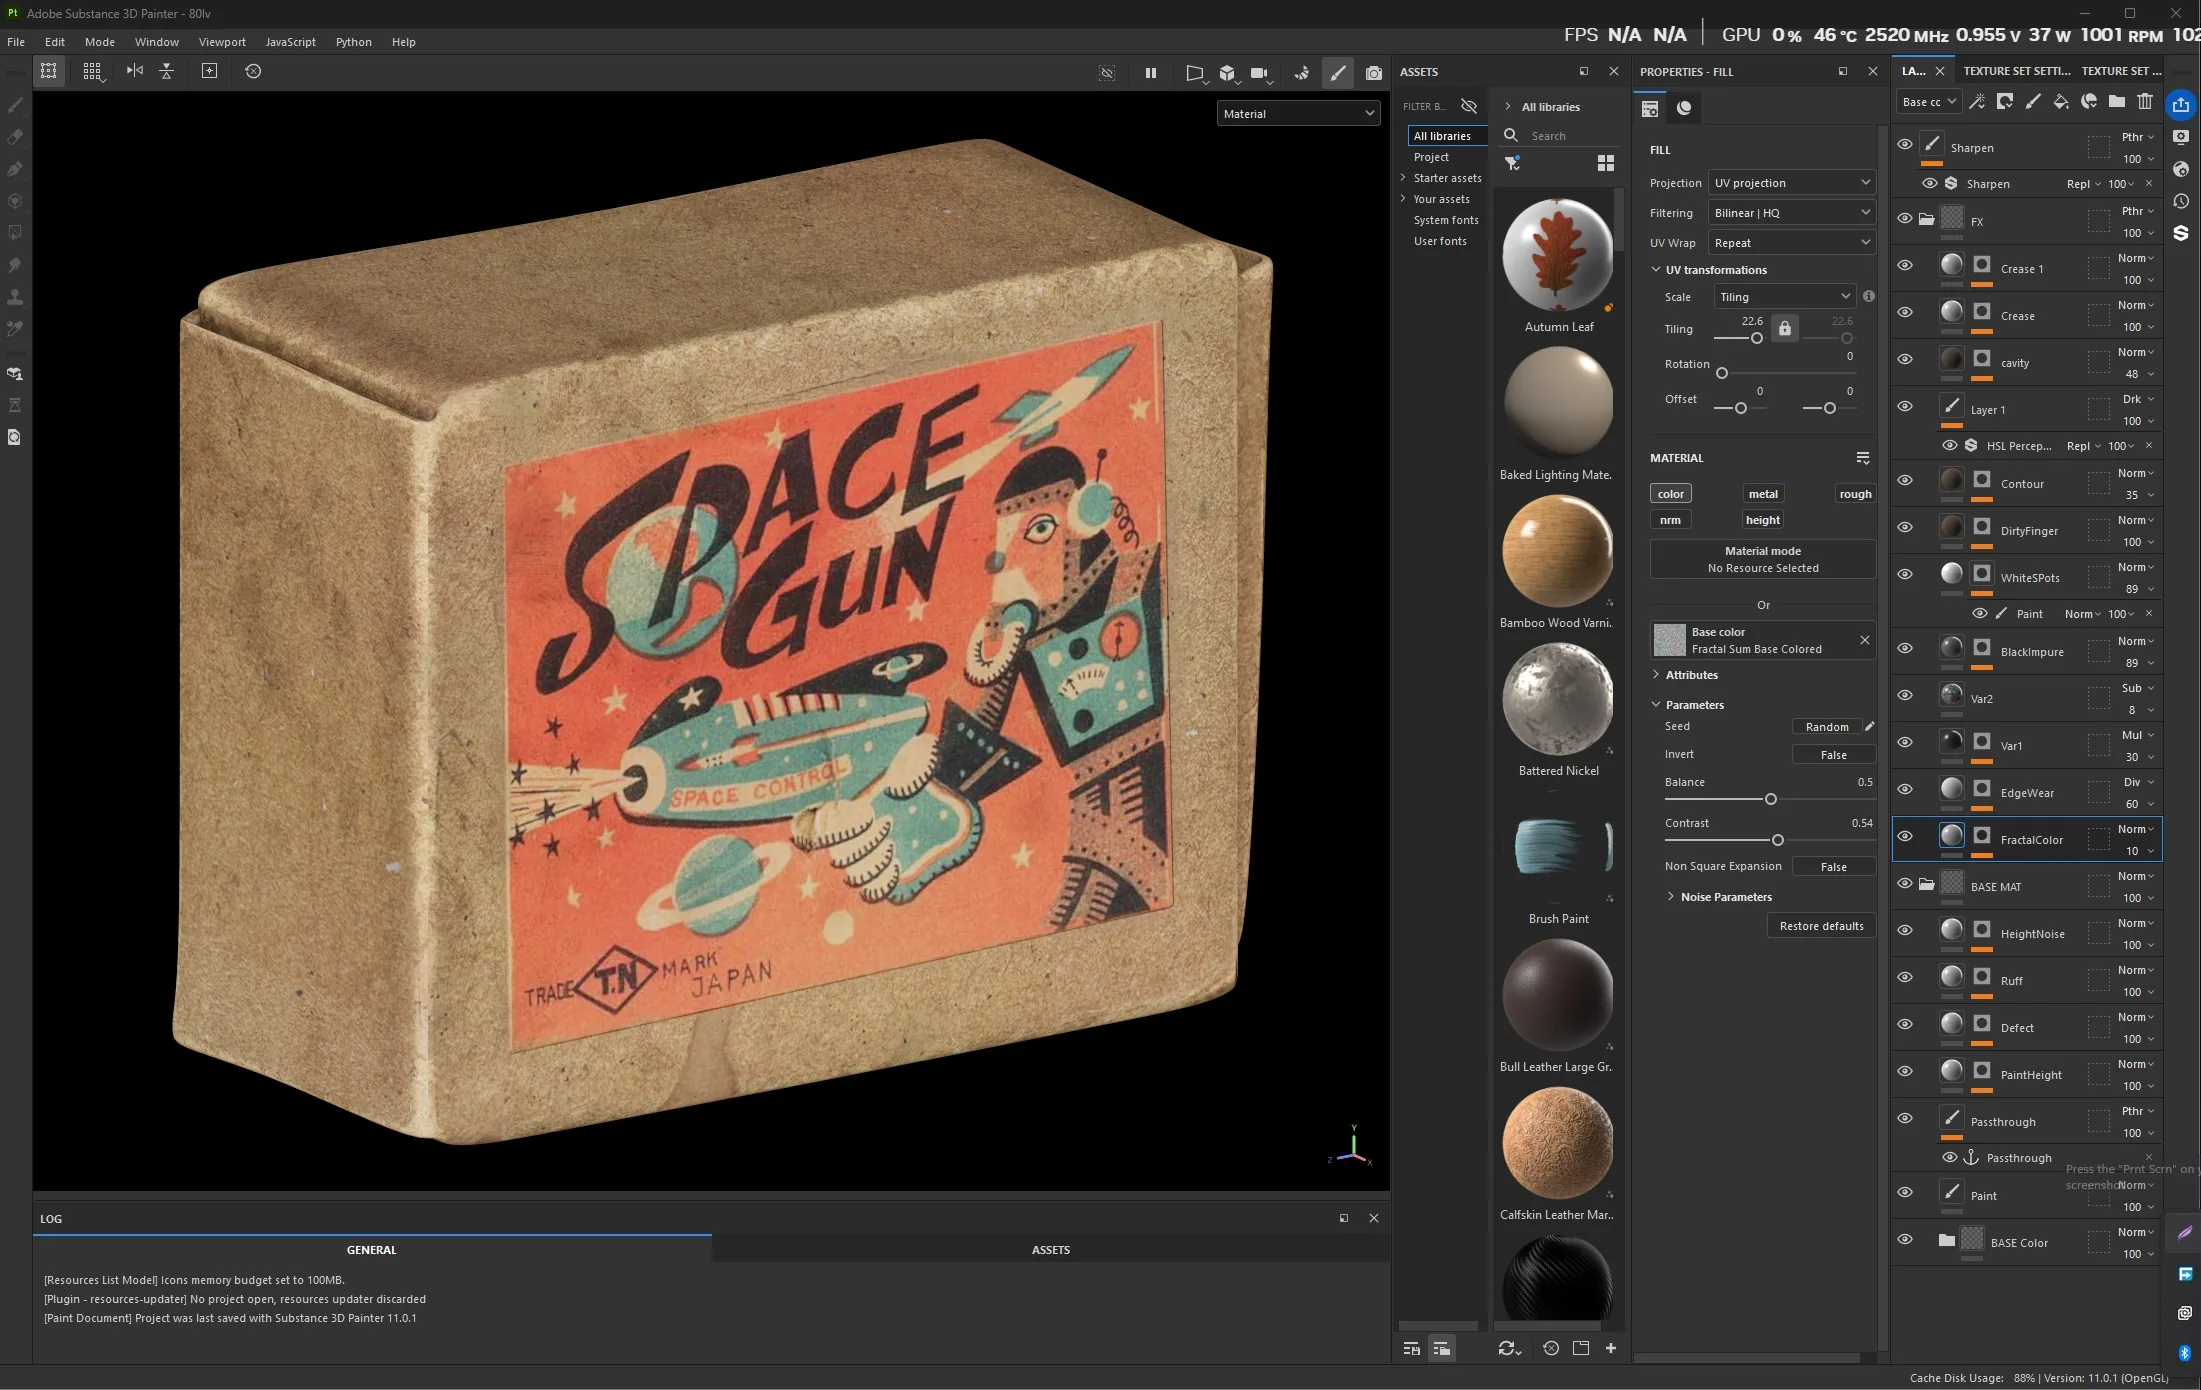Toggle visibility of BASE MAT folder
This screenshot has width=2201, height=1390.
1905,884
